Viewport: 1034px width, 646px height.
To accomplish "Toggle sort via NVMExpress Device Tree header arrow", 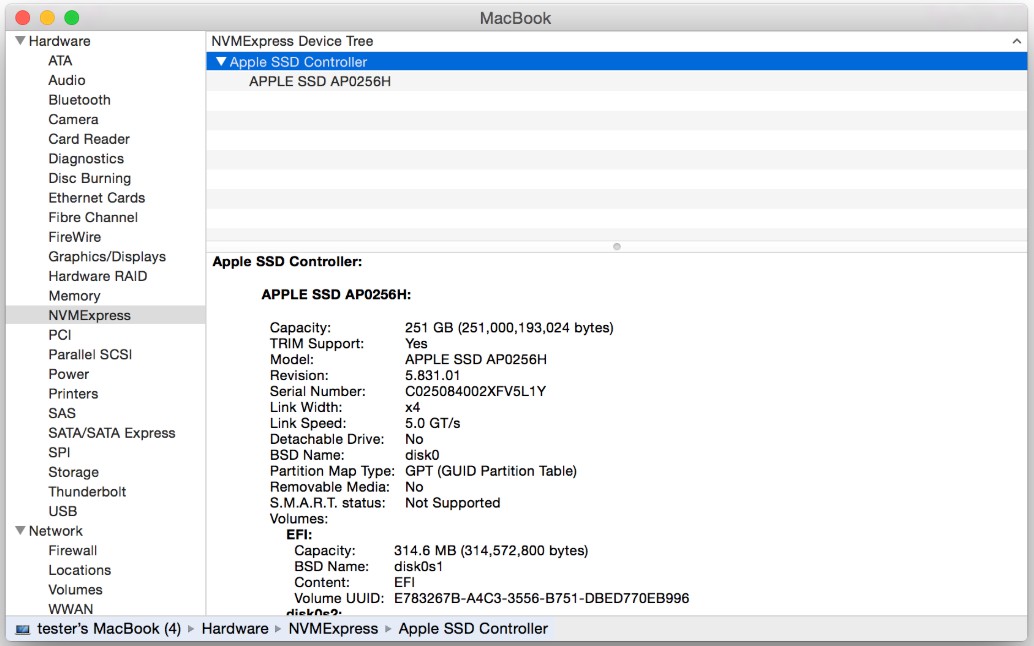I will [x=1016, y=41].
